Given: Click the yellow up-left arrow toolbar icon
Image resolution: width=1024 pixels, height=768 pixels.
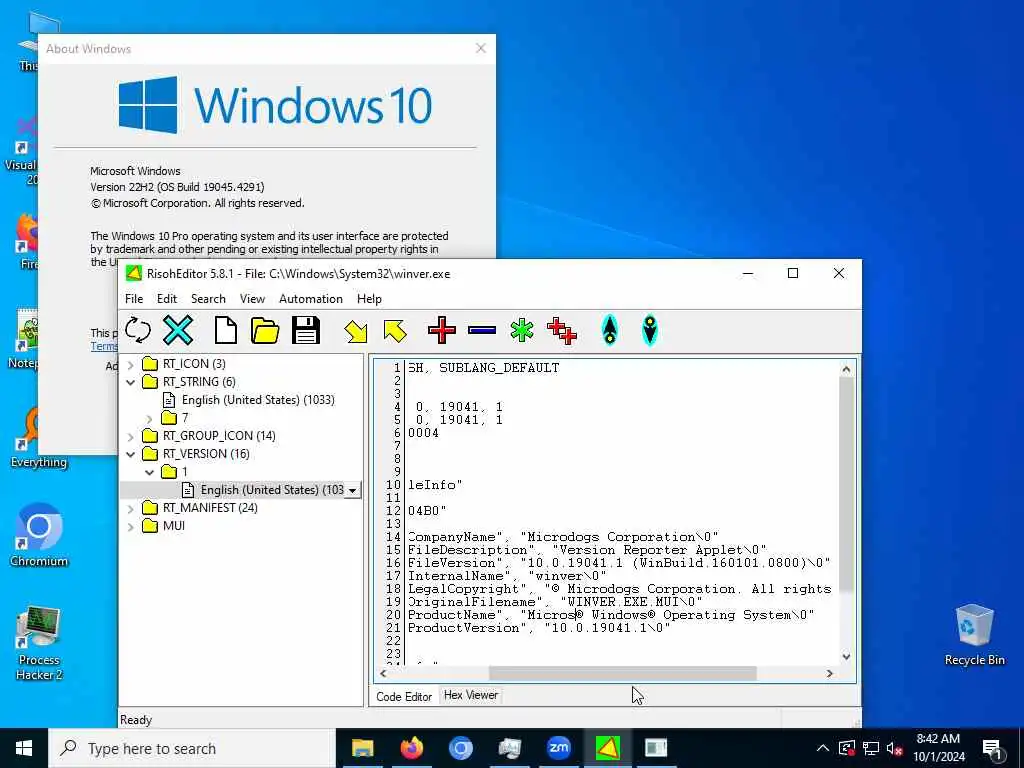Looking at the screenshot, I should pos(395,331).
